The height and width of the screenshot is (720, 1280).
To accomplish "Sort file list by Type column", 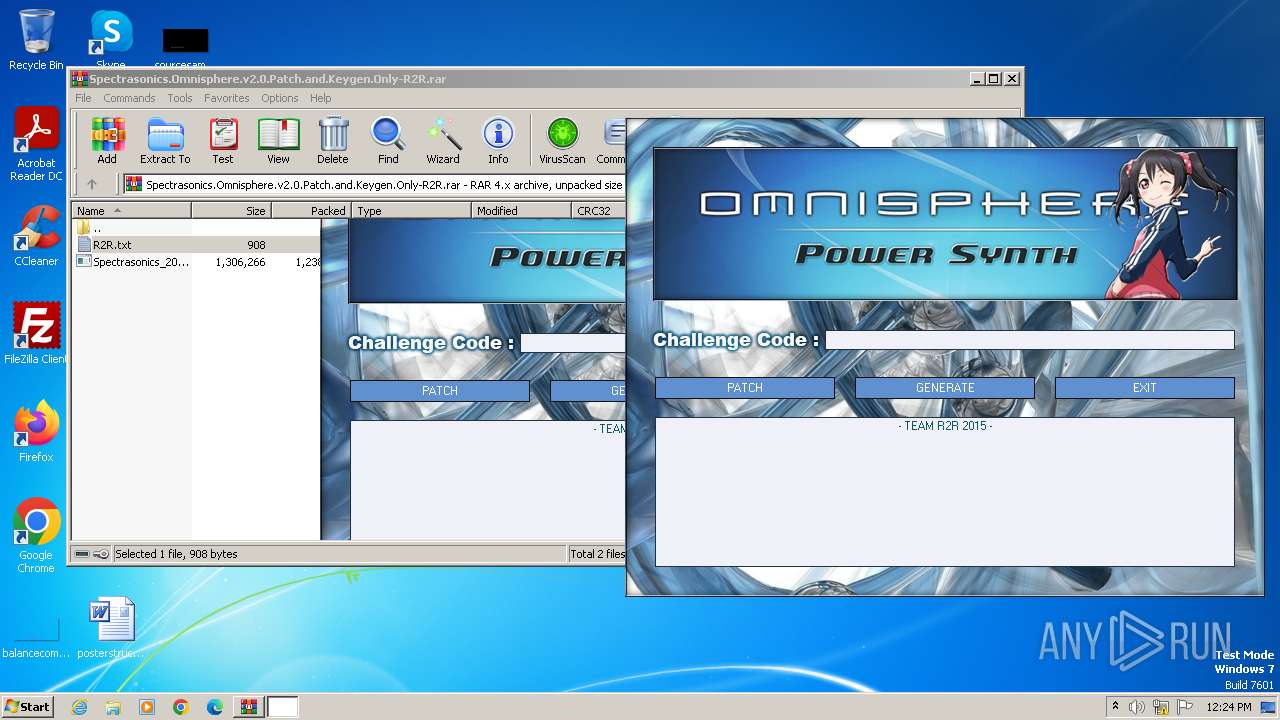I will pyautogui.click(x=411, y=210).
